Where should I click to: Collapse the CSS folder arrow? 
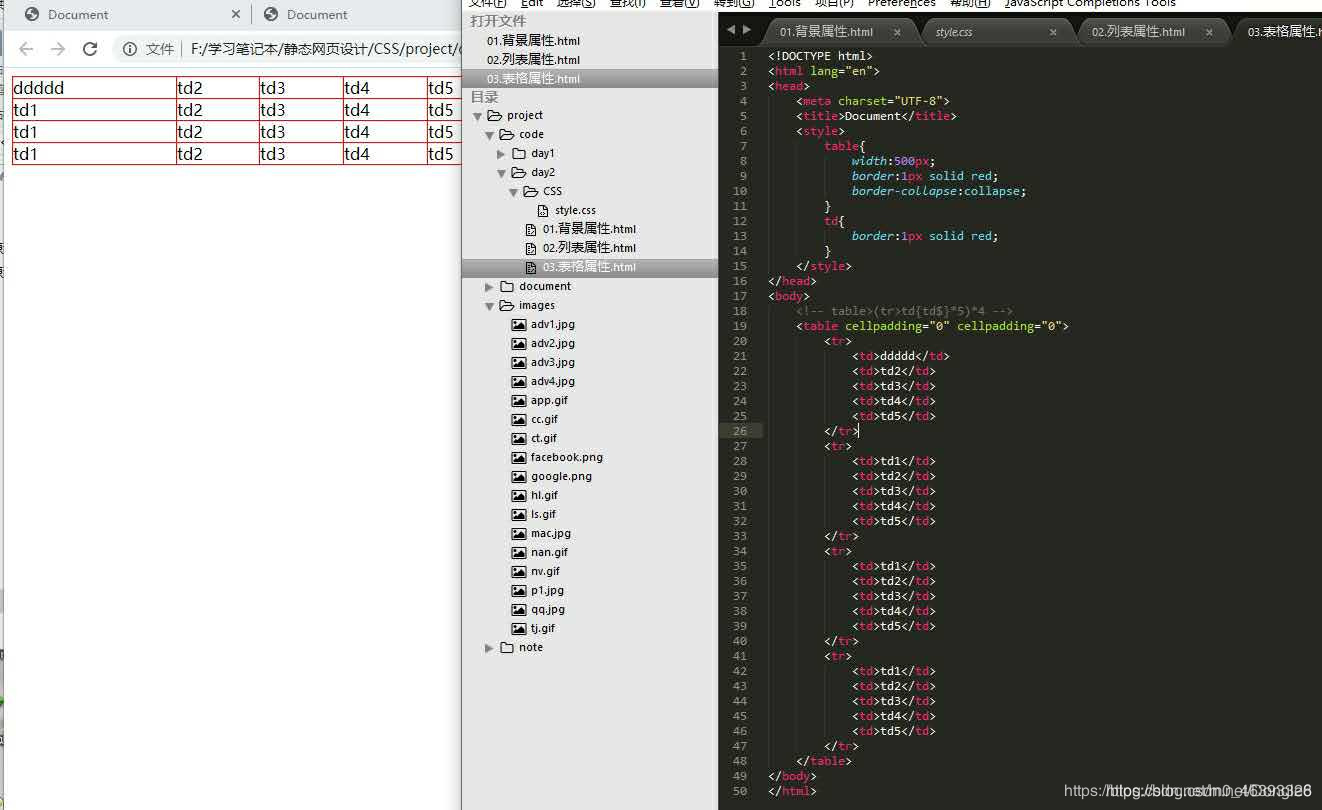coord(514,192)
